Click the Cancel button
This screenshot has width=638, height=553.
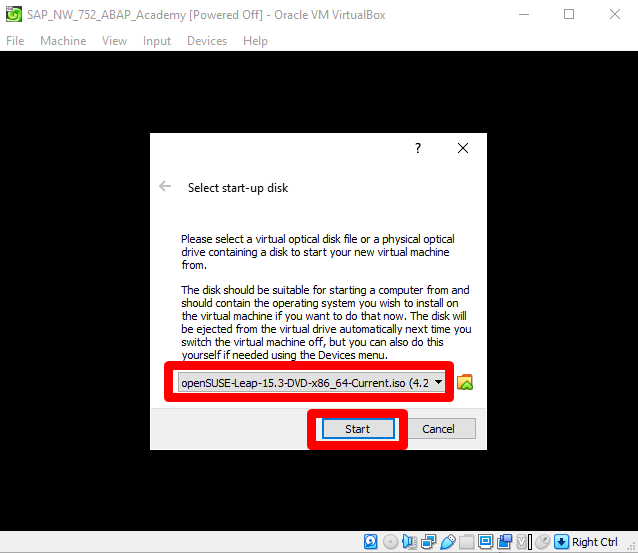coord(438,429)
